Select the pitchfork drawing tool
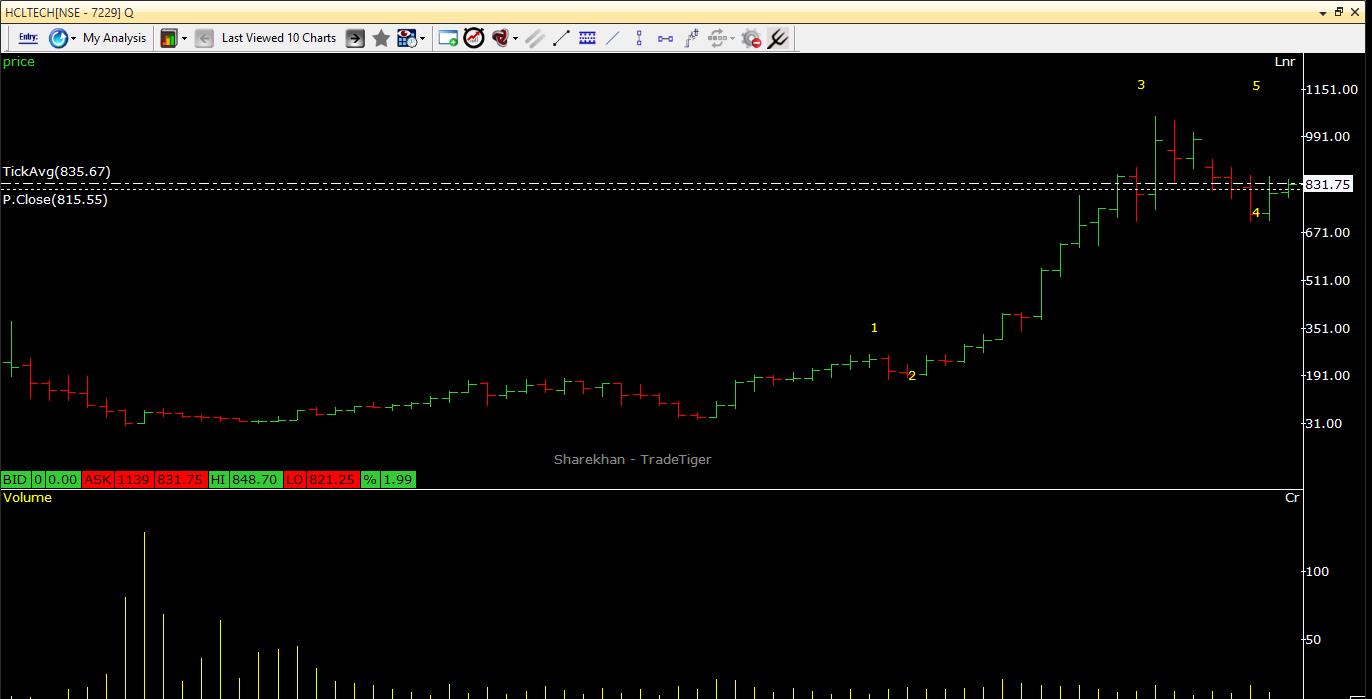 (x=778, y=38)
